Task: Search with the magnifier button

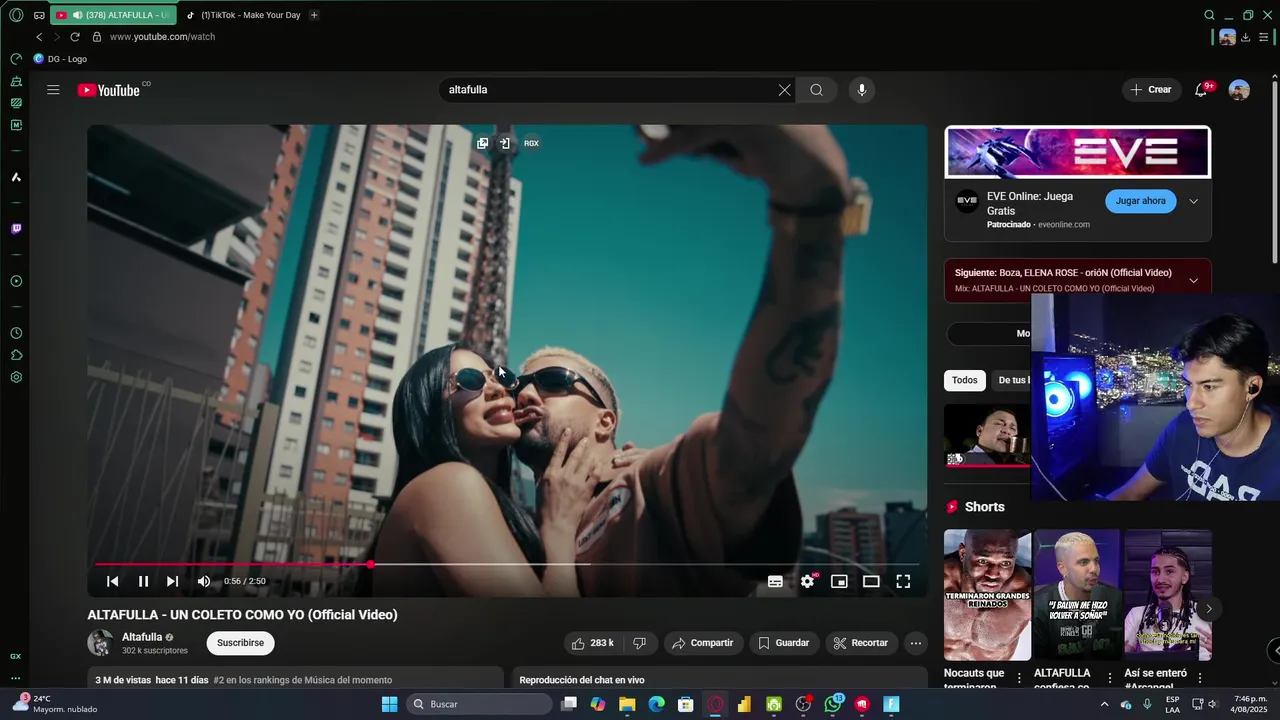Action: [x=817, y=90]
